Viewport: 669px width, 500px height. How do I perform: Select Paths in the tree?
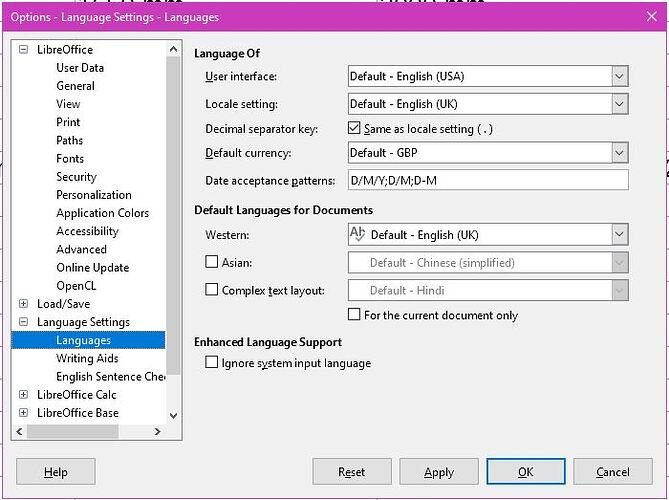coord(70,140)
